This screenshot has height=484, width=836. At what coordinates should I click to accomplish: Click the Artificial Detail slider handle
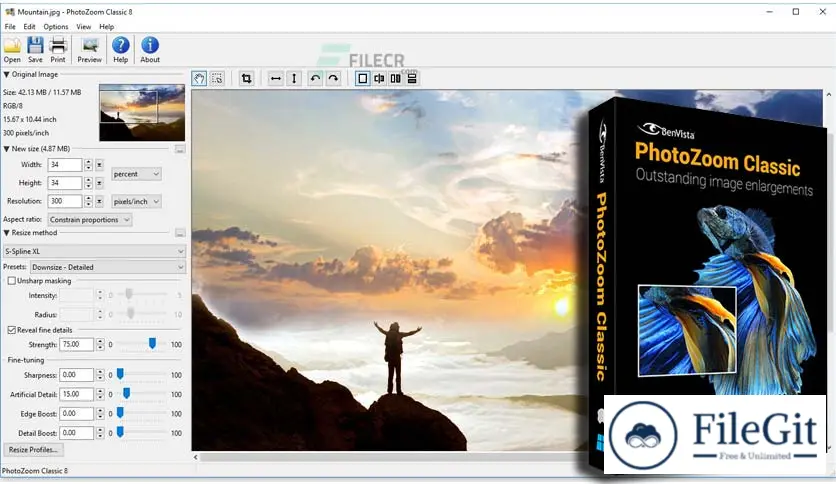click(x=126, y=394)
